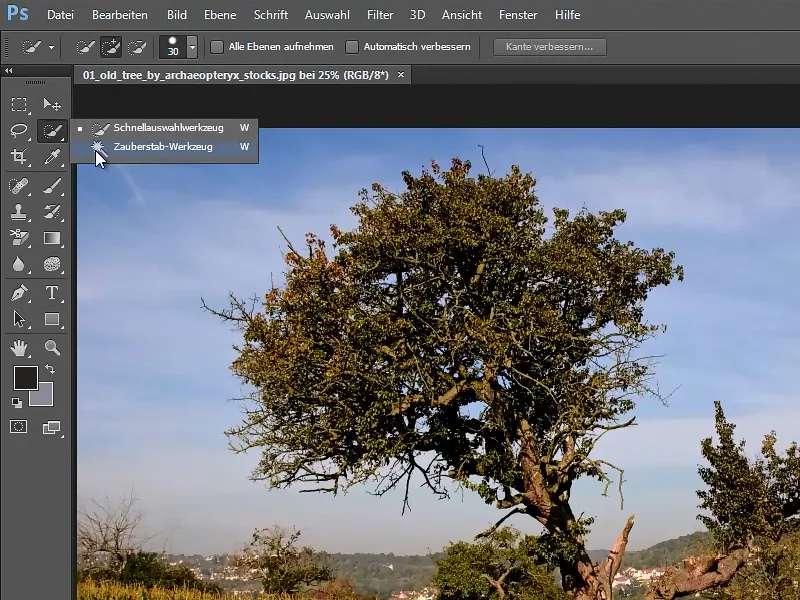Screen dimensions: 800x600
Task: Open the foreground color swatch
Action: pos(26,378)
